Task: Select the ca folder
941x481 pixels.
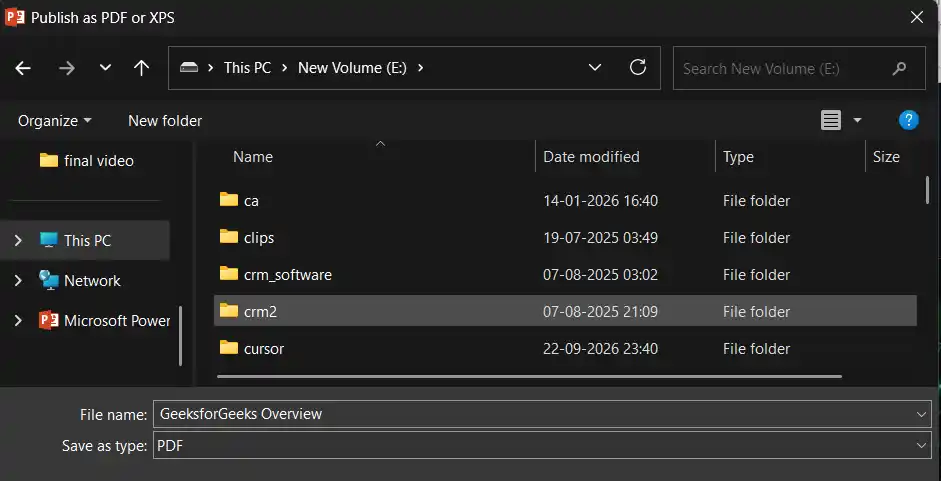Action: (565, 200)
